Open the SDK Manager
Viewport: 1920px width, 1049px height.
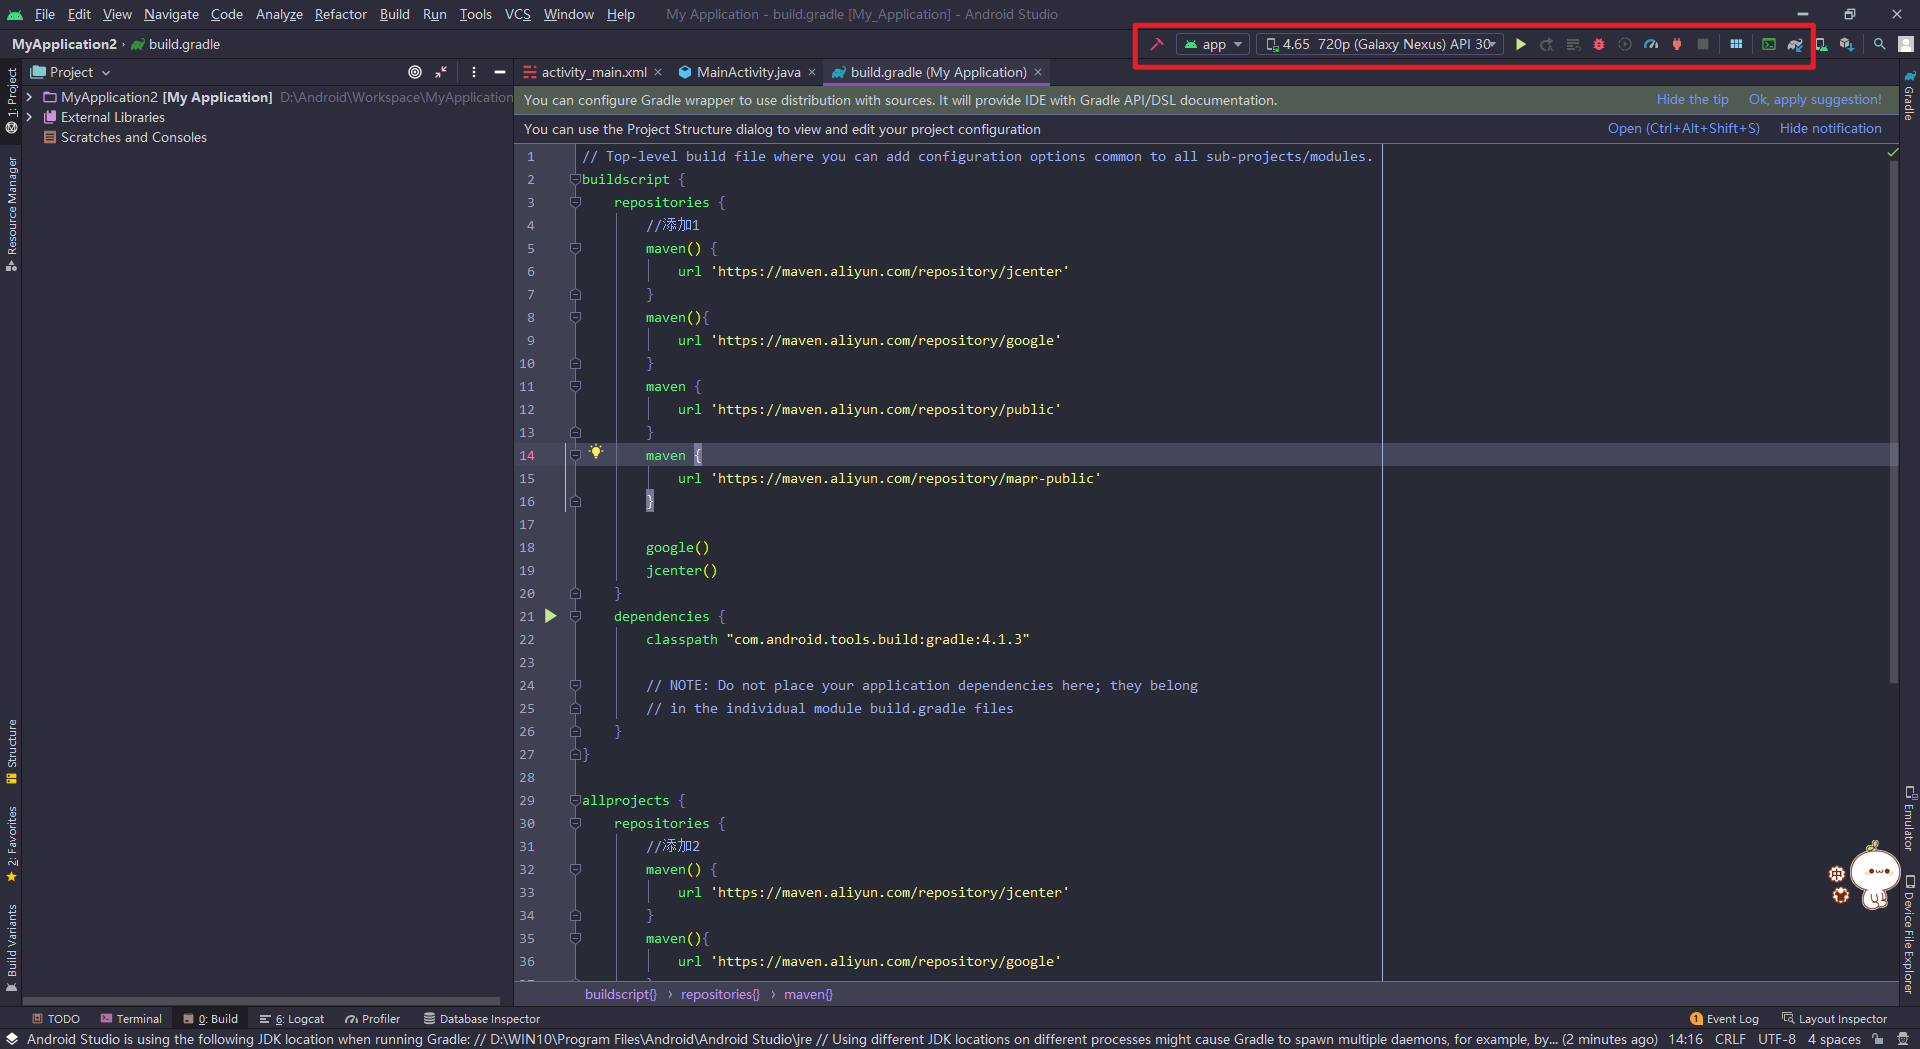pyautogui.click(x=1847, y=44)
